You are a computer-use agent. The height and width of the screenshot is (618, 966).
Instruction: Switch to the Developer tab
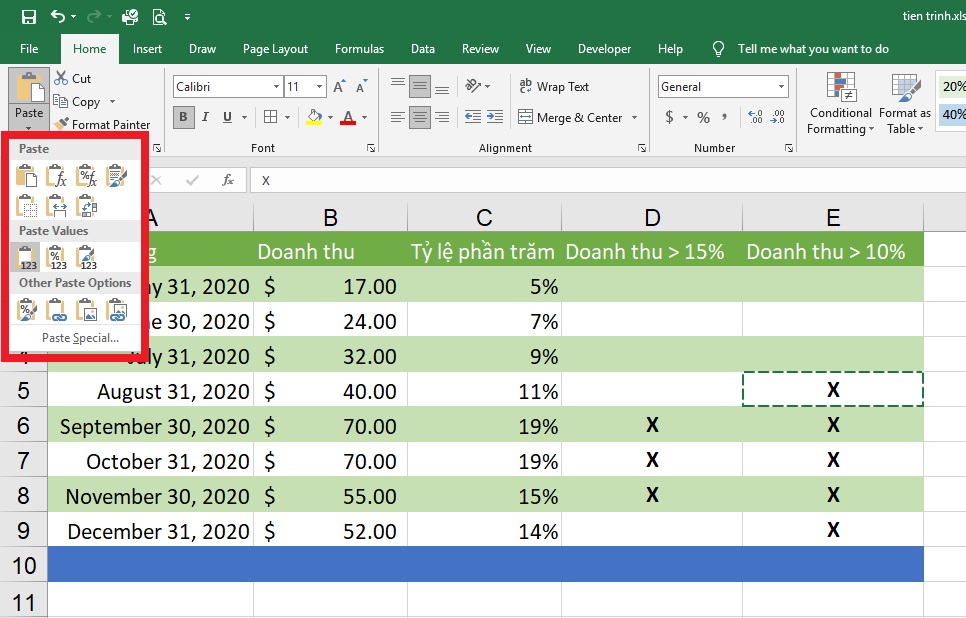click(604, 49)
